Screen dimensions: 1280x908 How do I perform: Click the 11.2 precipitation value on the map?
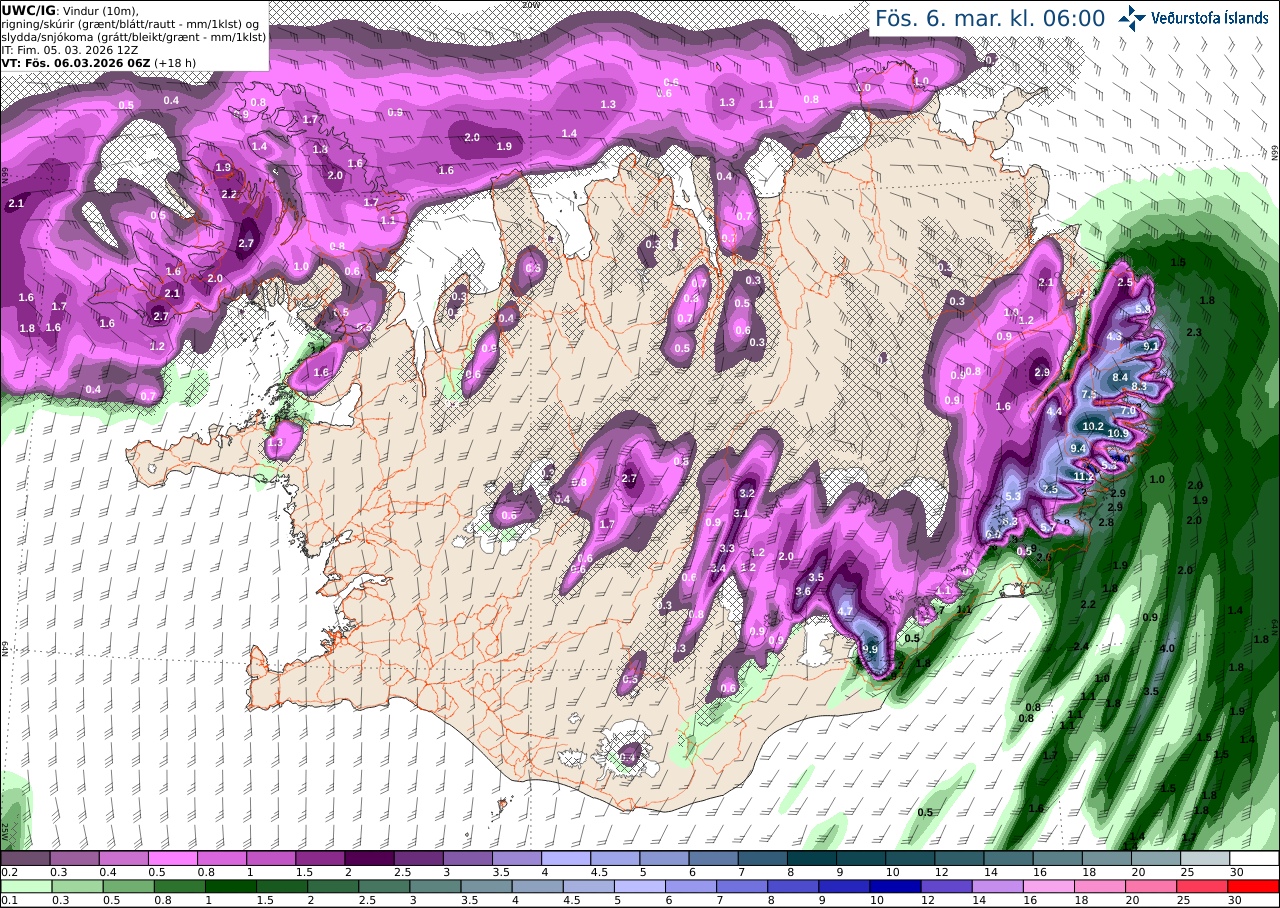click(x=1085, y=477)
